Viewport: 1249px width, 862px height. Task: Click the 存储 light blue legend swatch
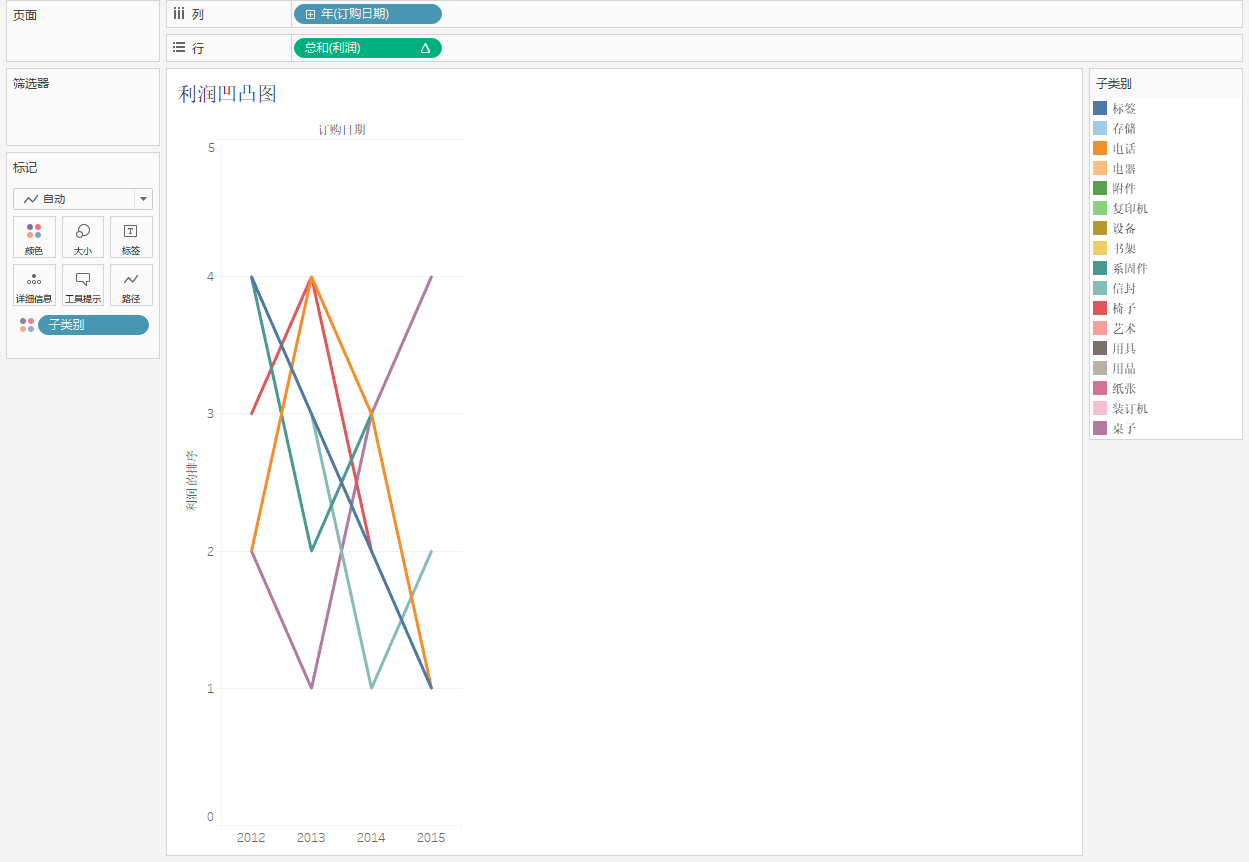[1100, 128]
